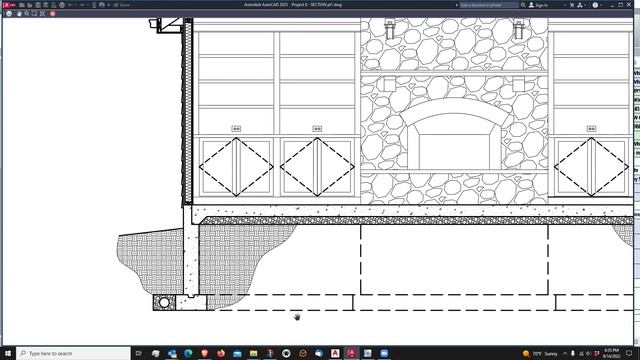Switch to the red AutoCAD taskbar icon
The height and width of the screenshot is (360, 640).
point(351,353)
